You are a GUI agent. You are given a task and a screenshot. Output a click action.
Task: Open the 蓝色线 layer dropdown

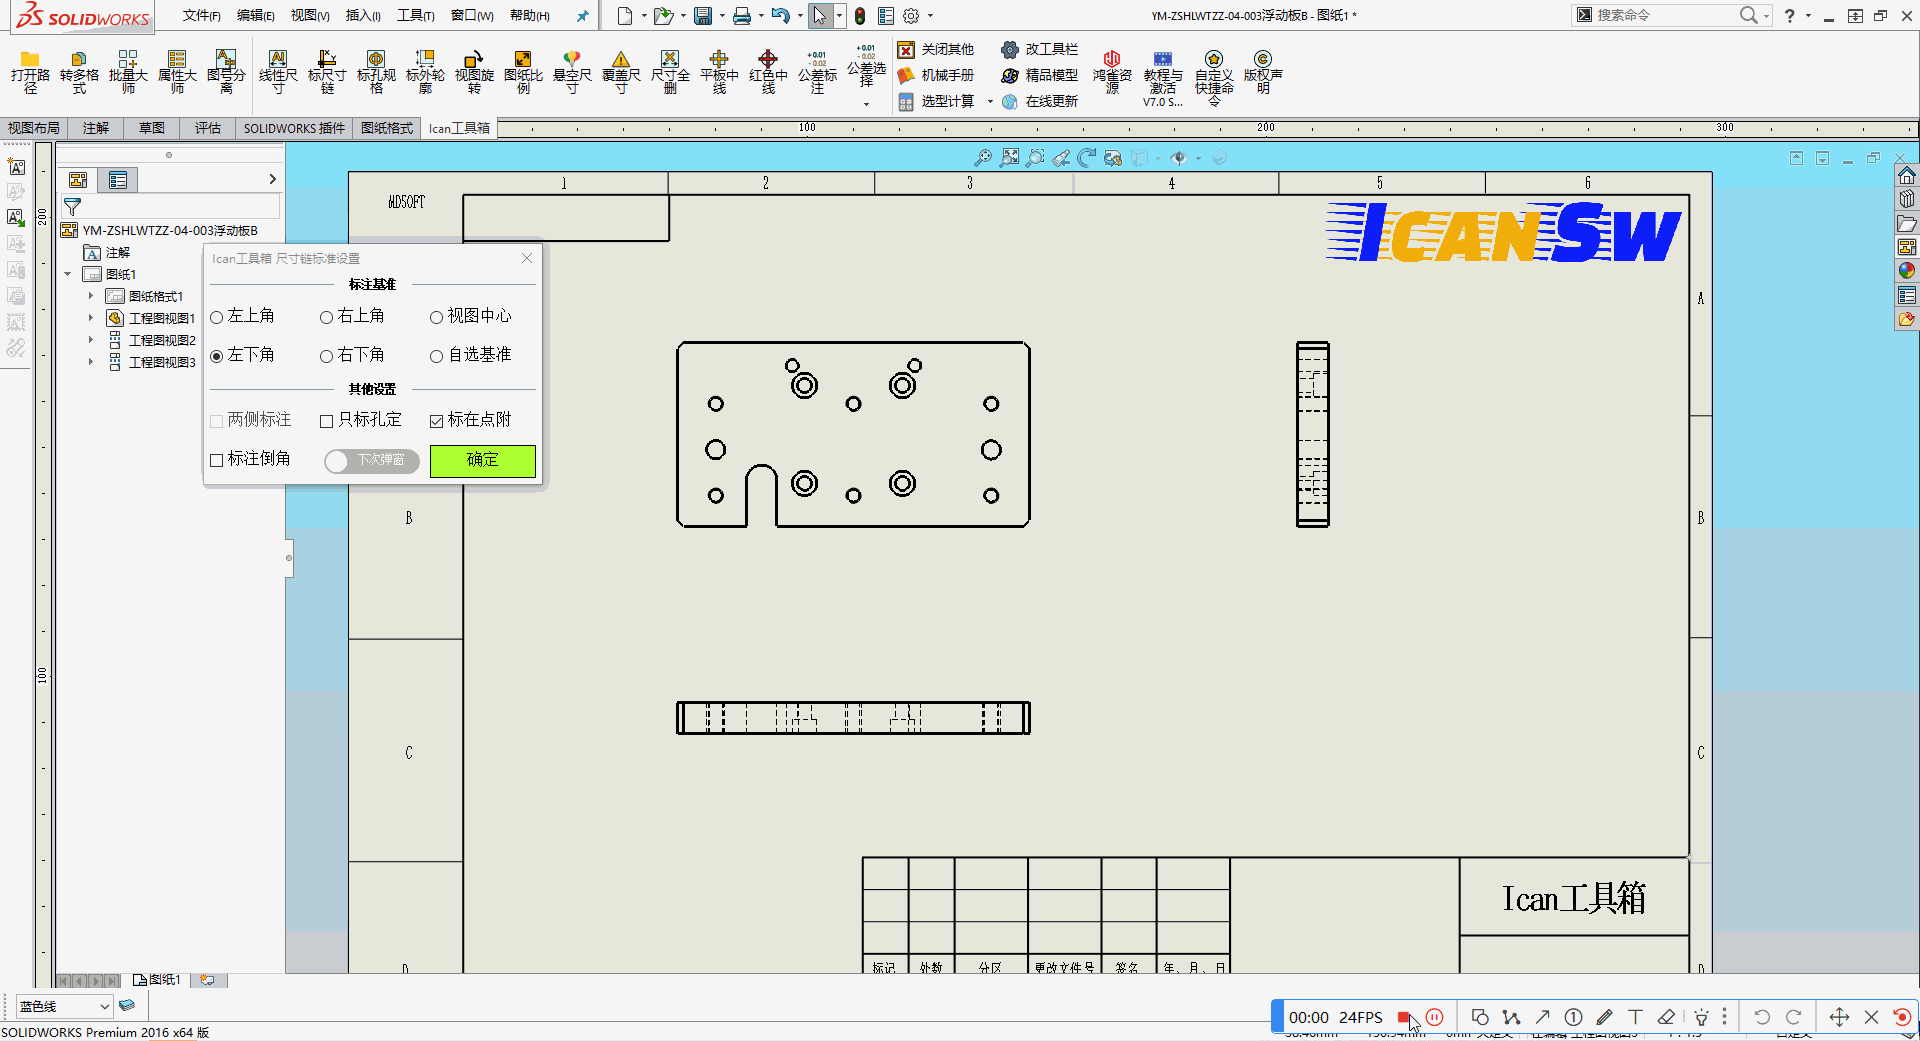point(104,1006)
